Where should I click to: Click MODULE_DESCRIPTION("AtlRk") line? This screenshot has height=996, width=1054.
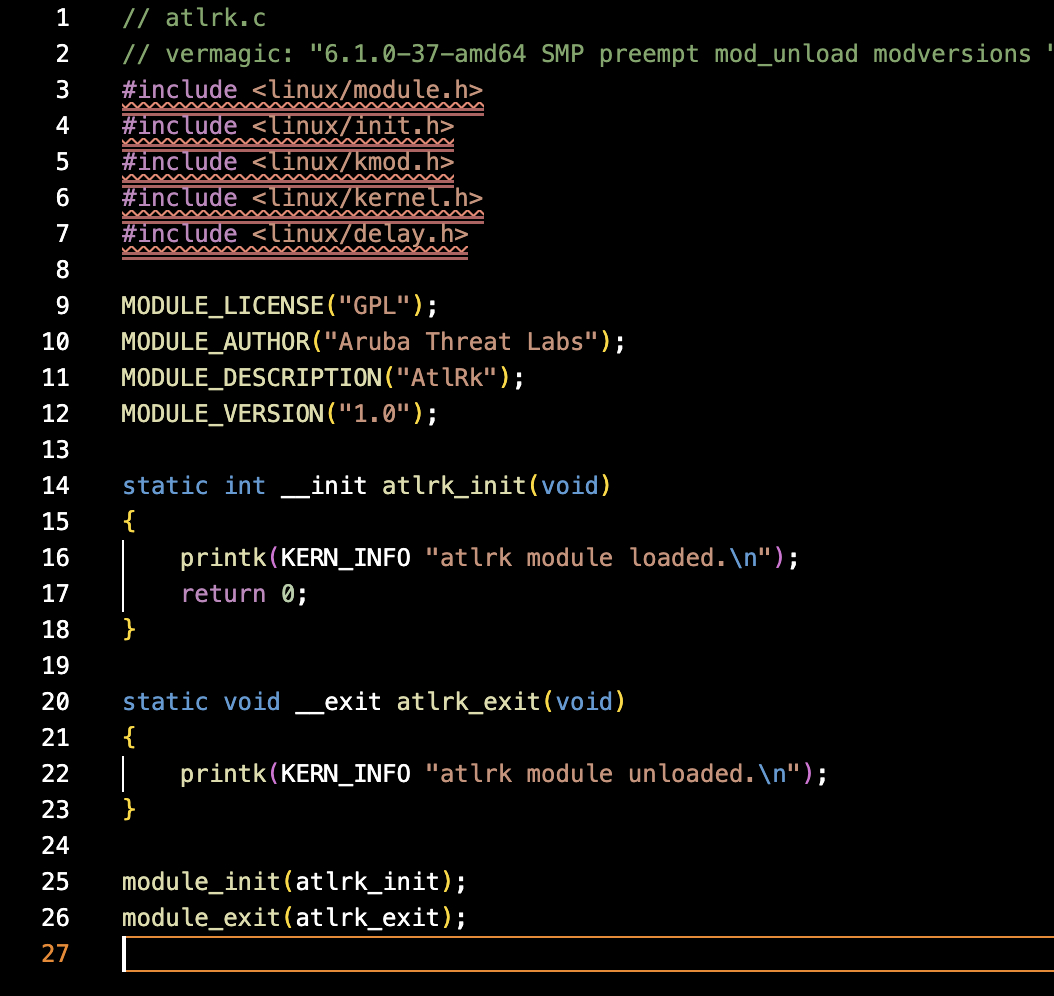pyautogui.click(x=323, y=378)
